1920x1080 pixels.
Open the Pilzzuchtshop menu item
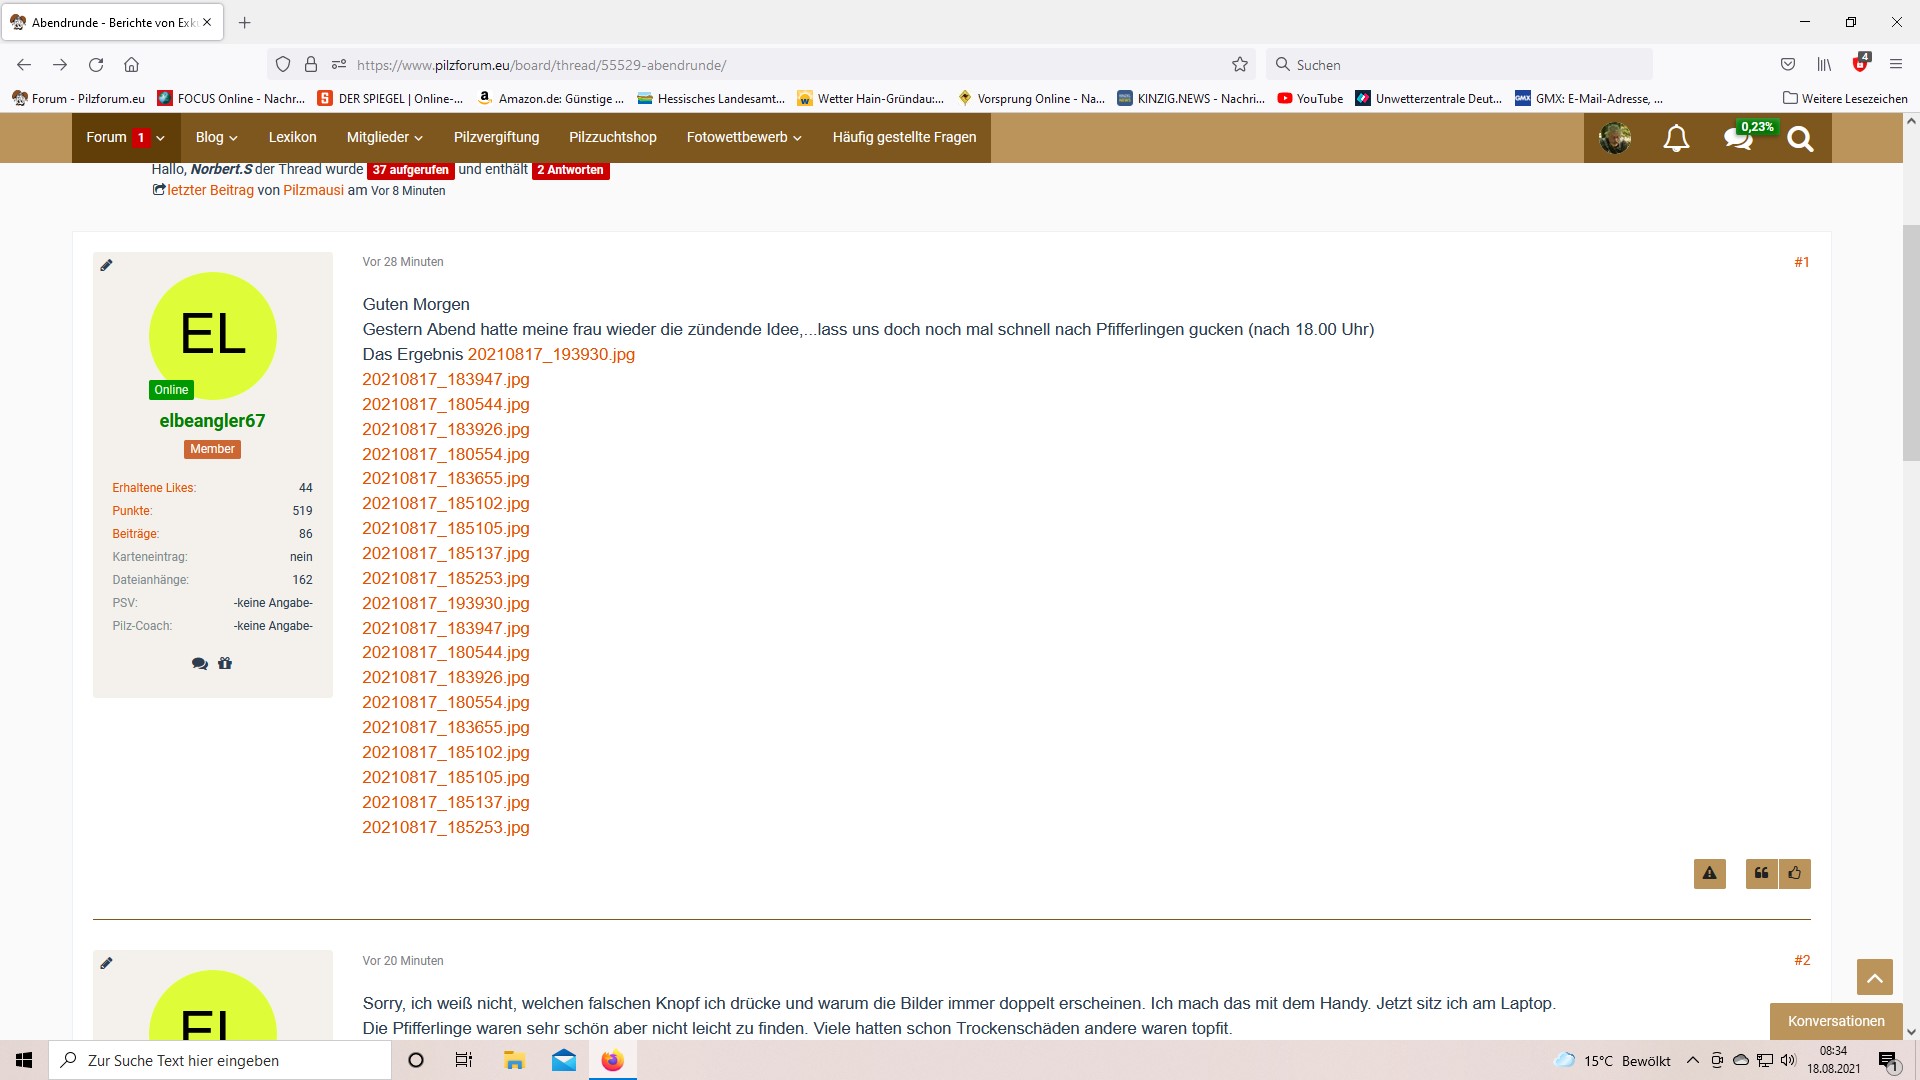coord(612,138)
